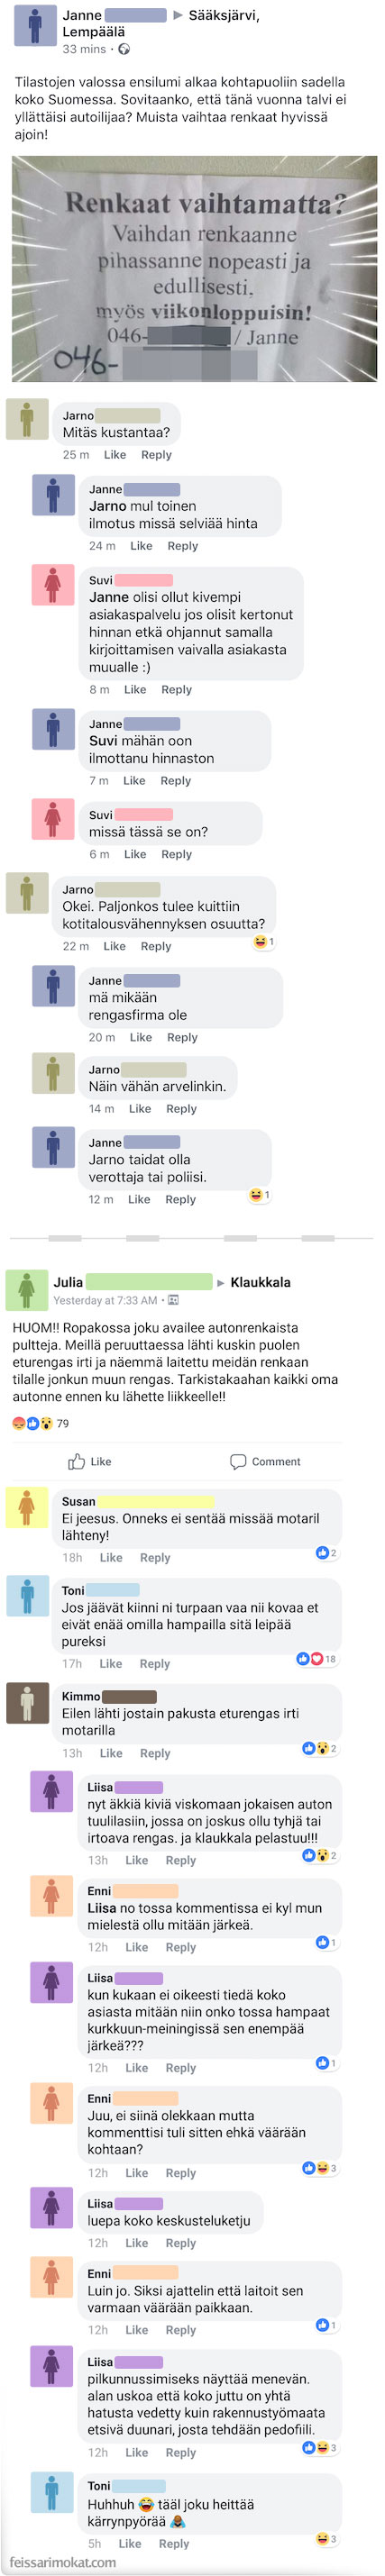Like Jarno's comment 'Mitäs kustantaa?'
Screen dimensions: 385x2576
pyautogui.click(x=115, y=455)
